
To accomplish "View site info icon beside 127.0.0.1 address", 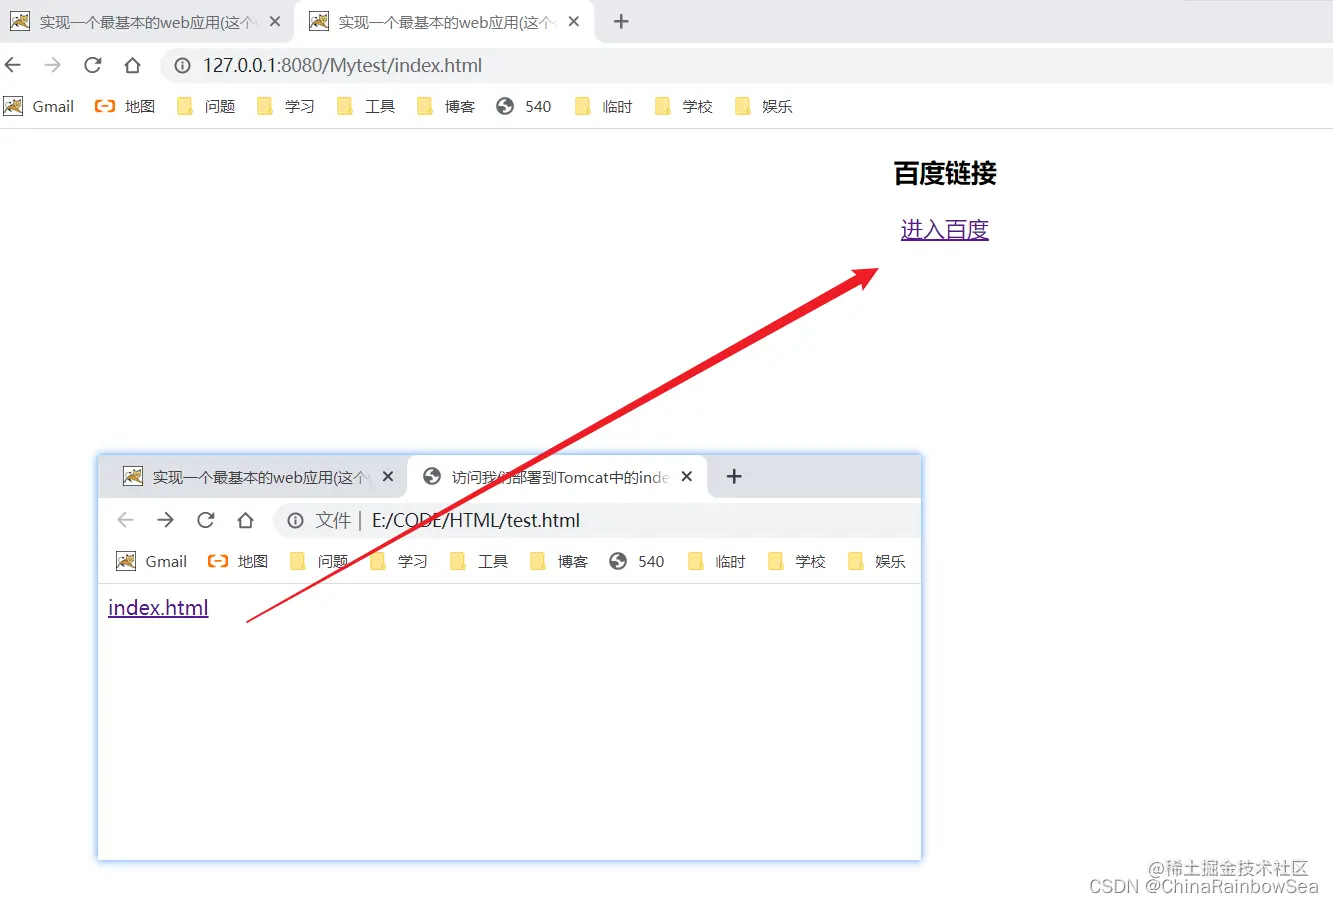I will [x=182, y=65].
